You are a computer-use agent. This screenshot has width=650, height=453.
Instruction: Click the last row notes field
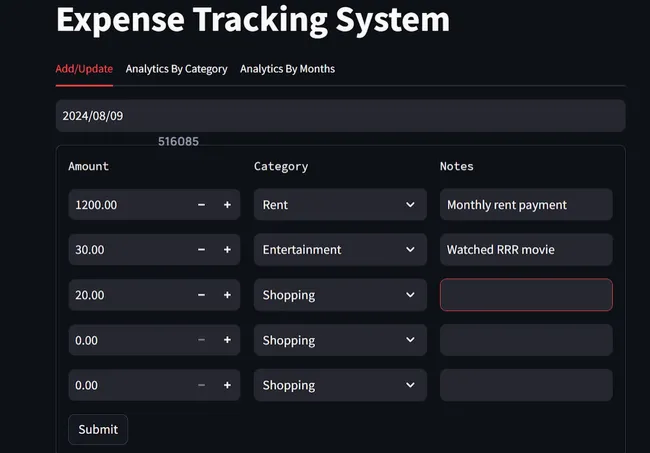[x=526, y=385]
